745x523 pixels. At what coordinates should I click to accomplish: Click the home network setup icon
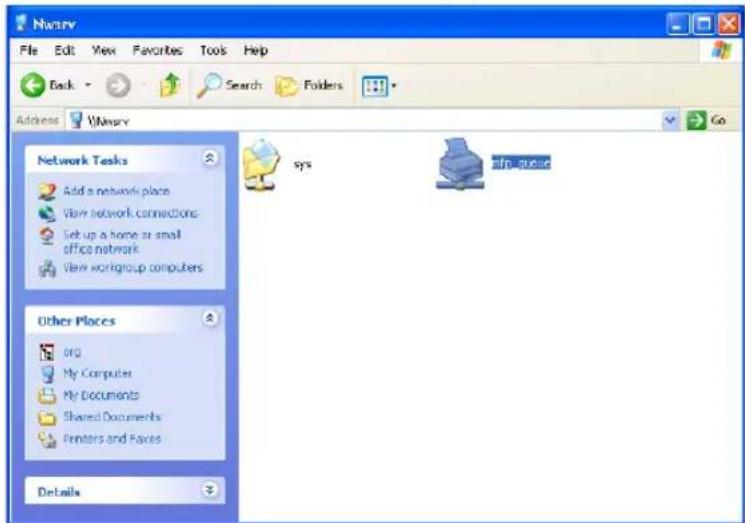pyautogui.click(x=47, y=236)
